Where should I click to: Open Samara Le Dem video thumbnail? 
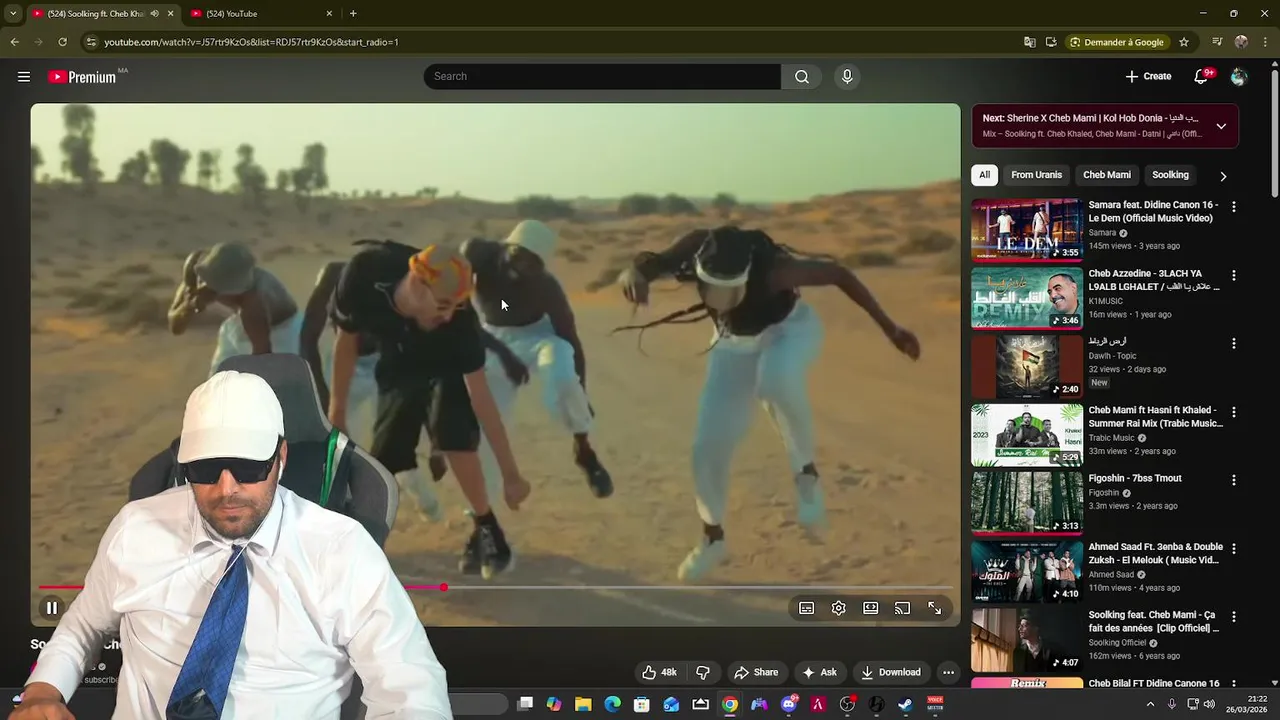coord(1026,229)
